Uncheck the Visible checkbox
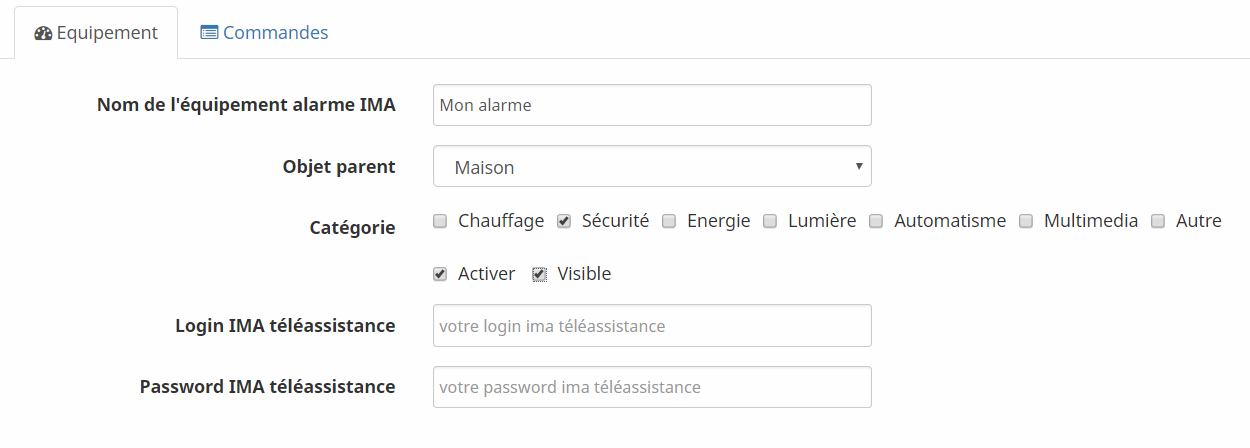This screenshot has height=448, width=1250. point(539,274)
